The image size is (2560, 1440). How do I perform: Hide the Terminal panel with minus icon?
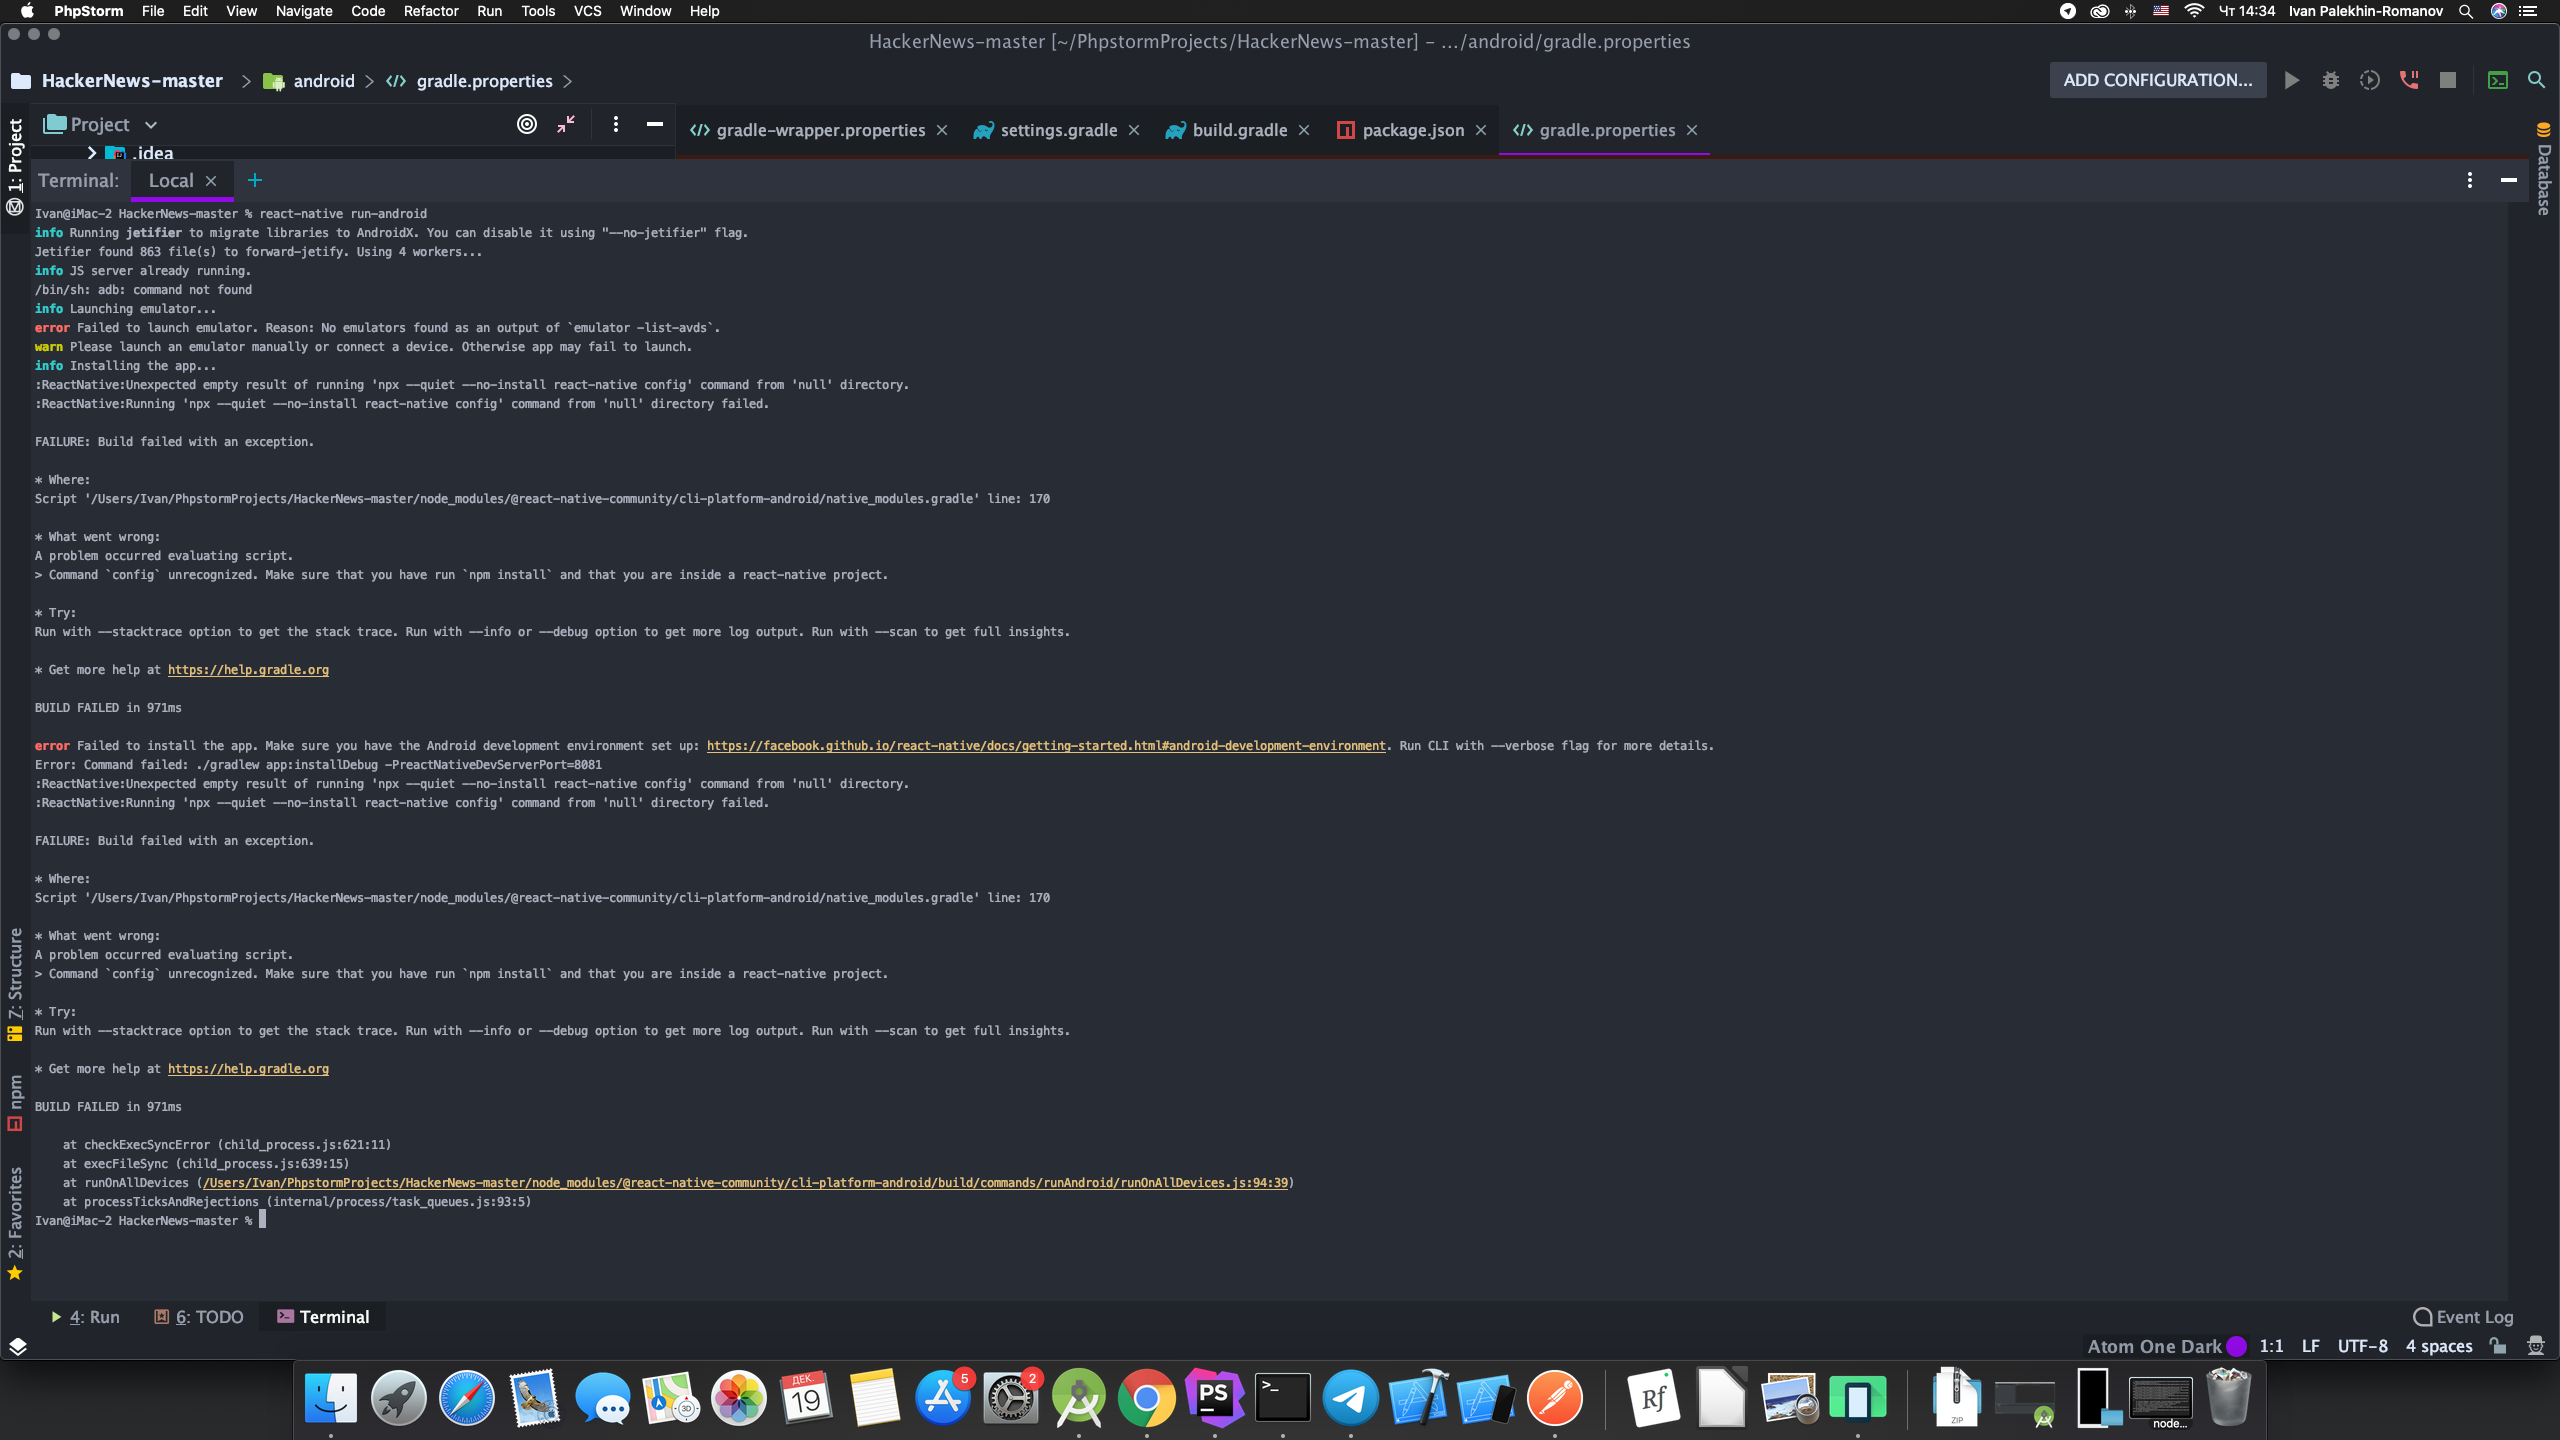[x=2509, y=180]
